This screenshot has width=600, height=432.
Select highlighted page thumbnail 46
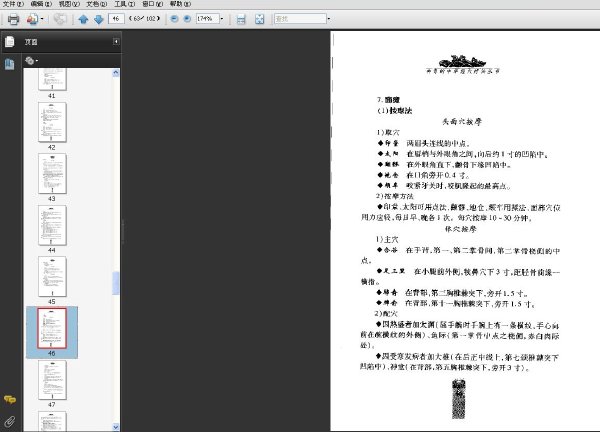tap(52, 328)
